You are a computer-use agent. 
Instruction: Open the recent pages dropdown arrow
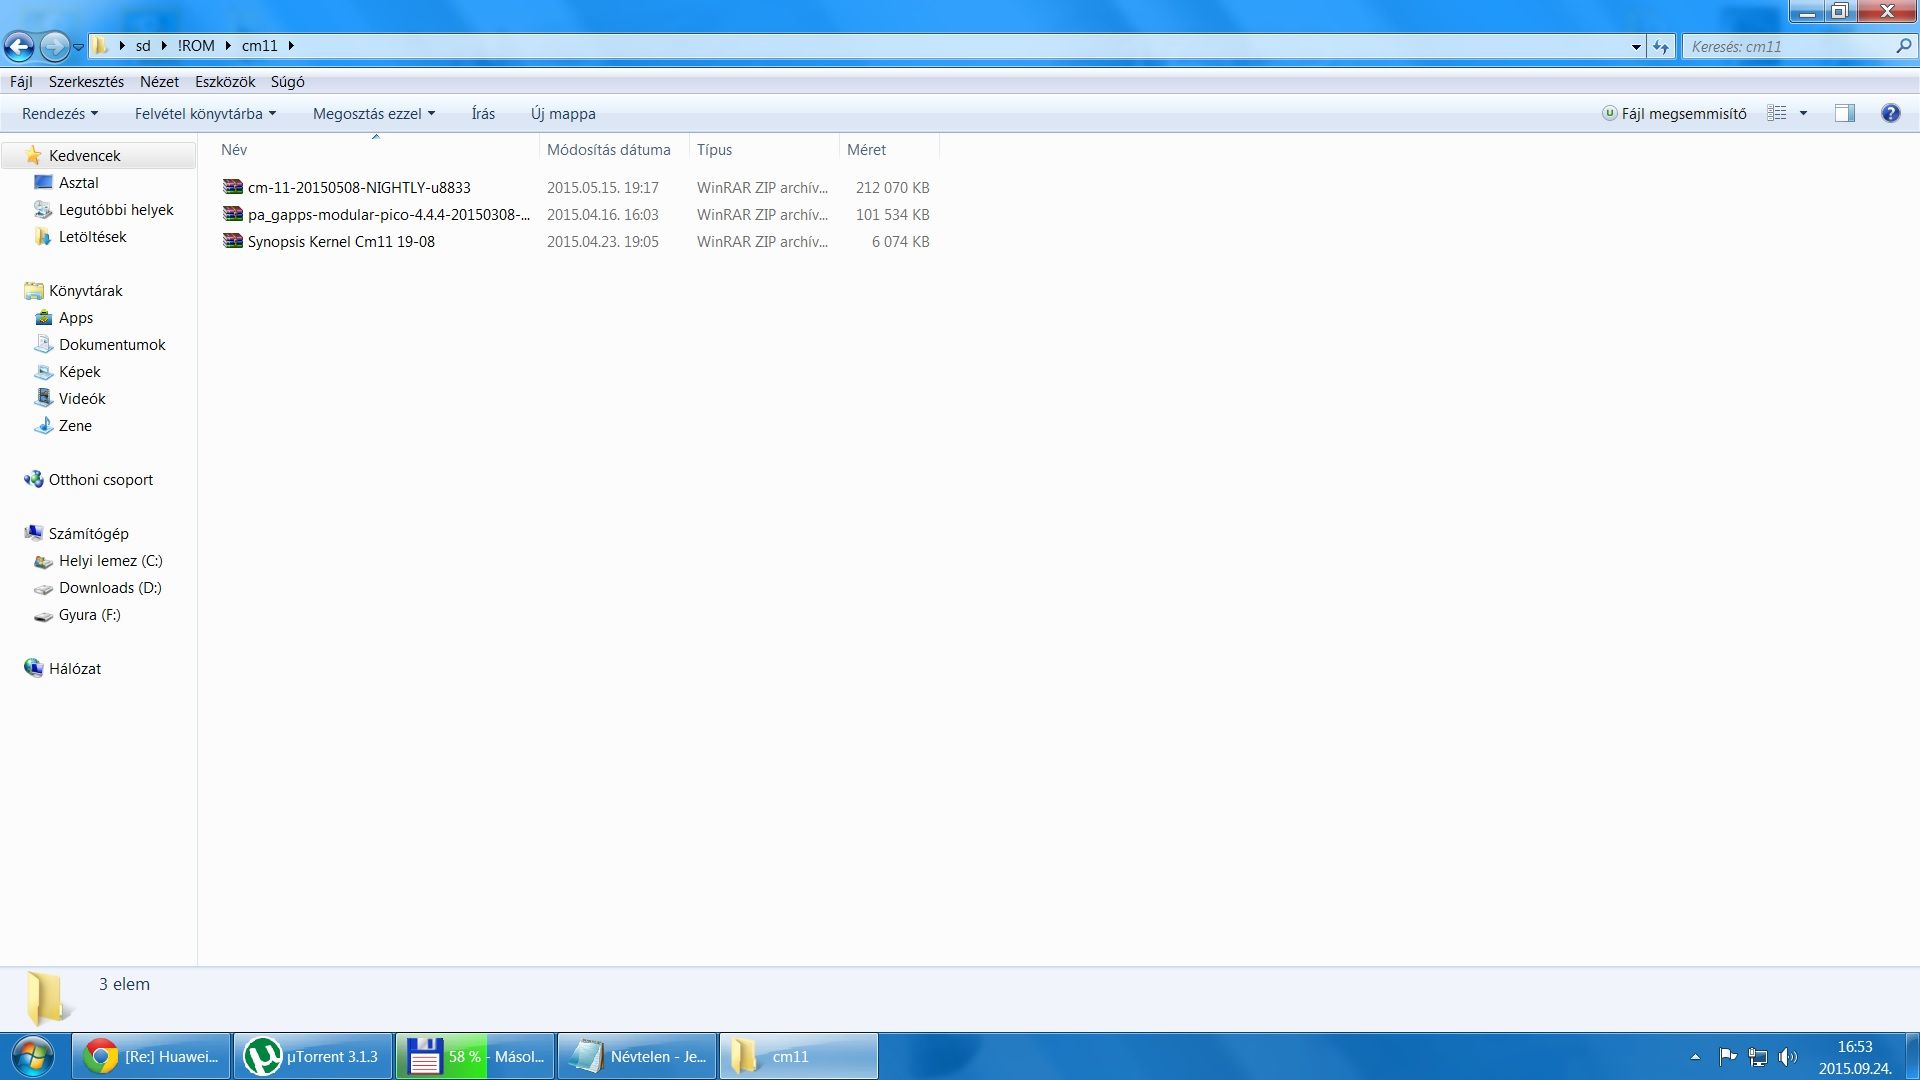point(78,47)
